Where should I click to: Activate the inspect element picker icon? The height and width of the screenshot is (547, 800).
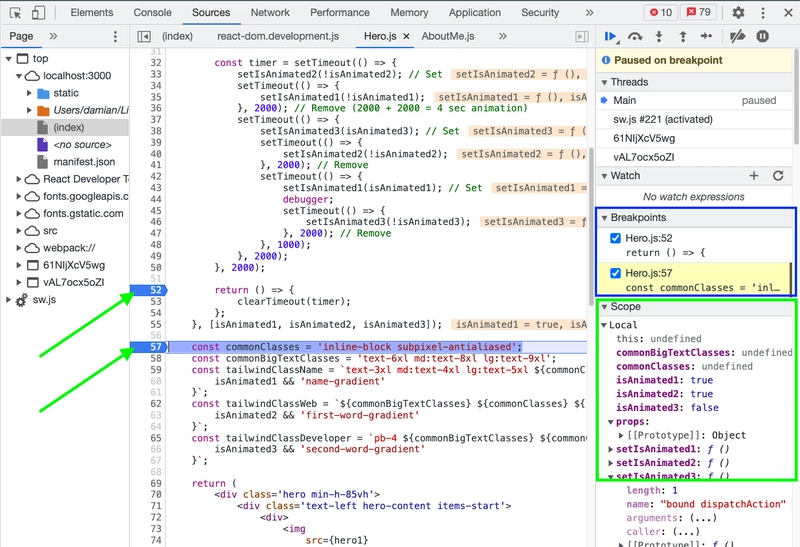[x=15, y=13]
